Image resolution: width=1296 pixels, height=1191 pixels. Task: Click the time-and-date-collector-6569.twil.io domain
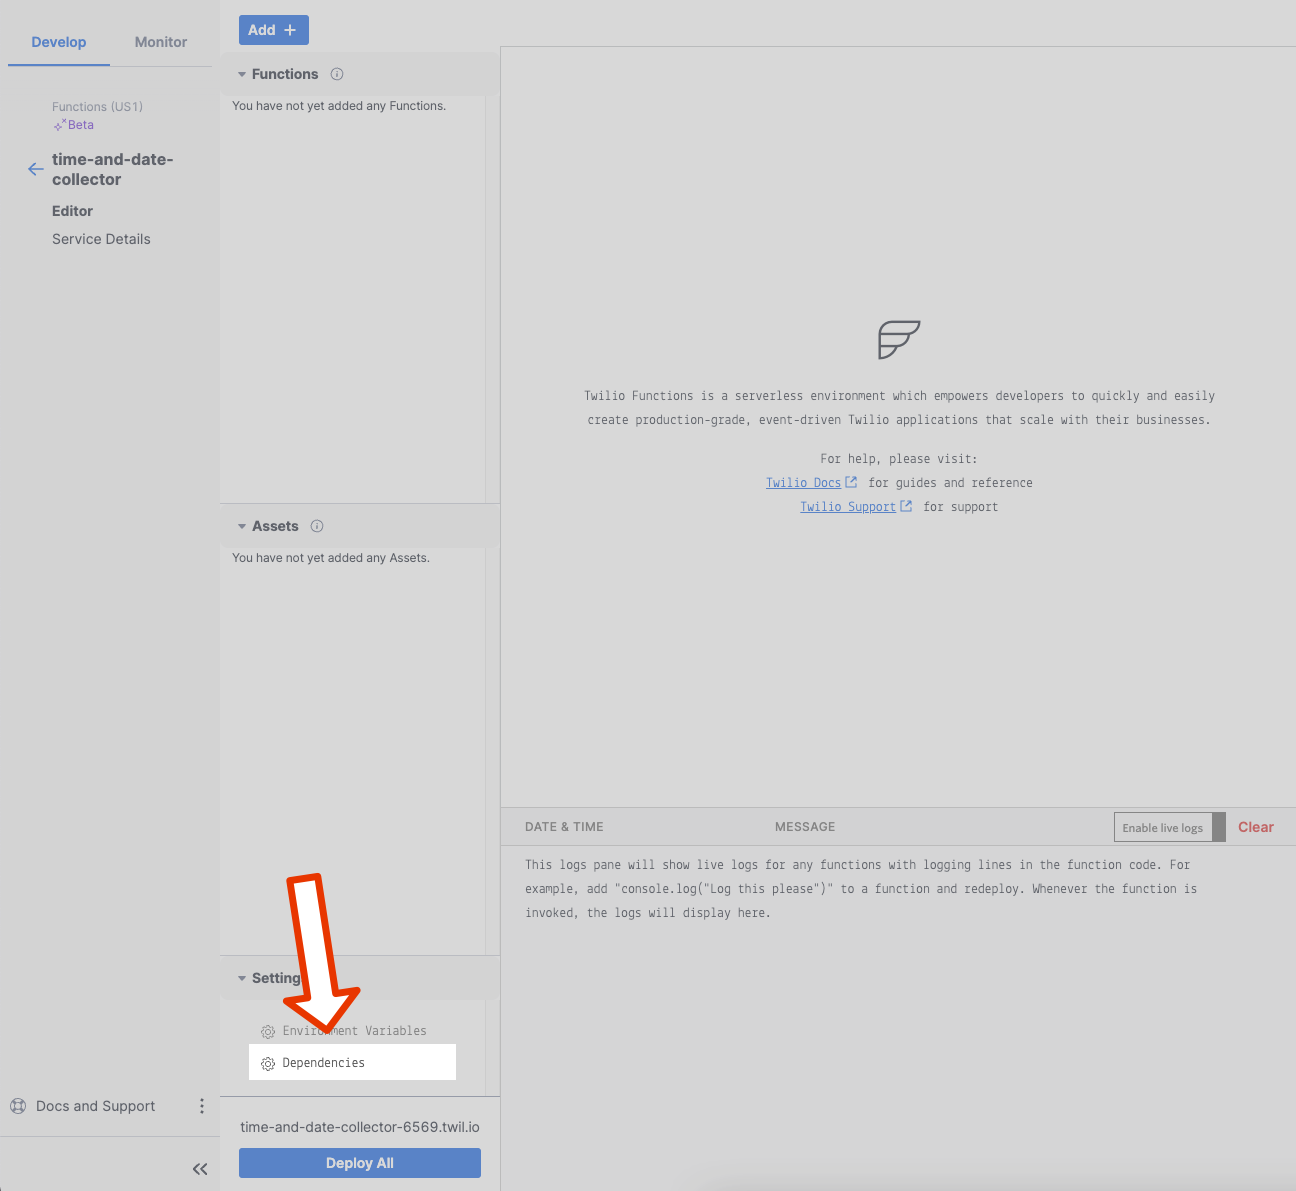tap(360, 1127)
